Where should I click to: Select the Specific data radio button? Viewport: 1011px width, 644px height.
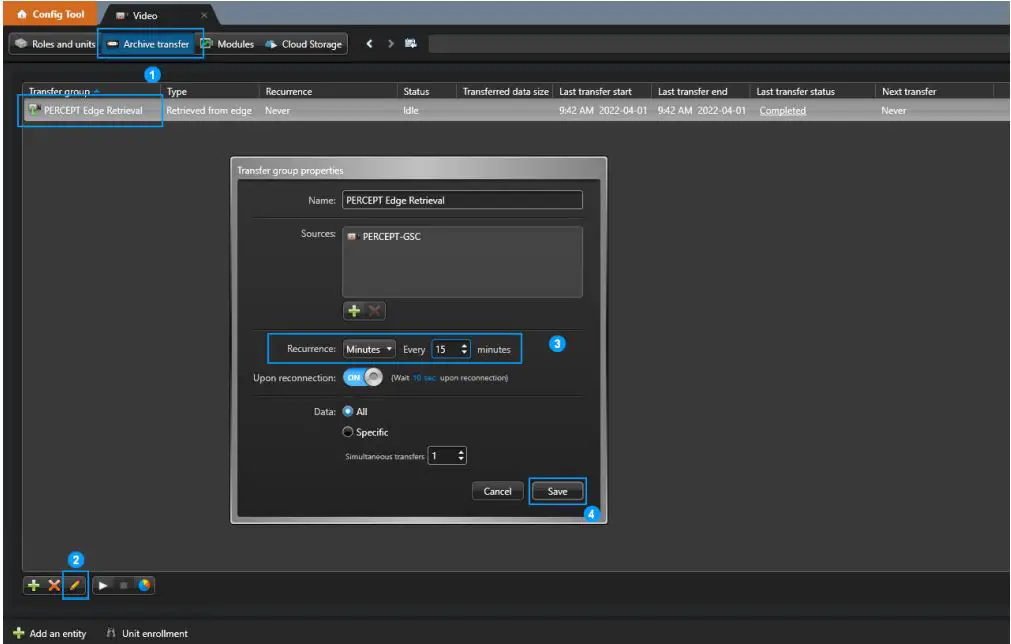point(348,432)
